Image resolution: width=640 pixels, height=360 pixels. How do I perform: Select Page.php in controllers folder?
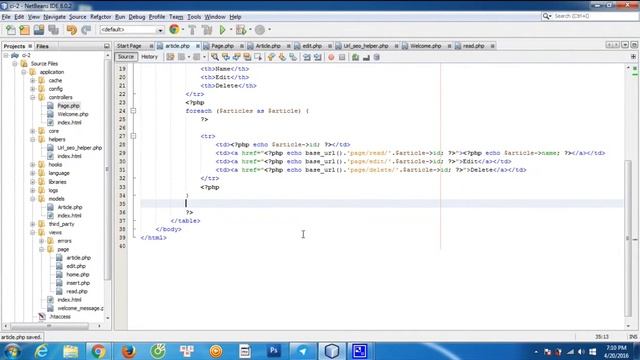pos(68,106)
